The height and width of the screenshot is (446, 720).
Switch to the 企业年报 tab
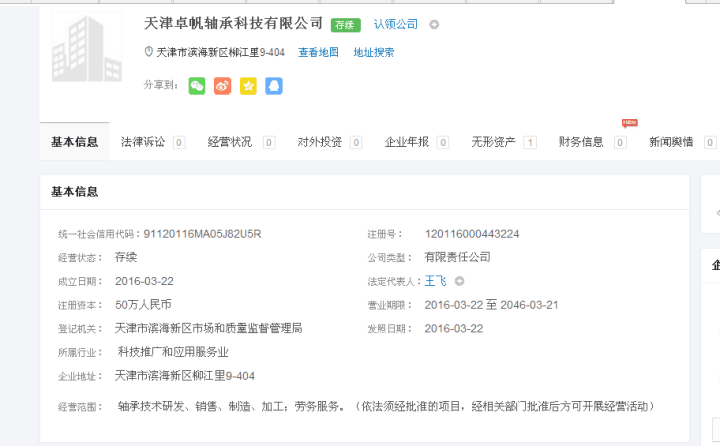coord(407,142)
